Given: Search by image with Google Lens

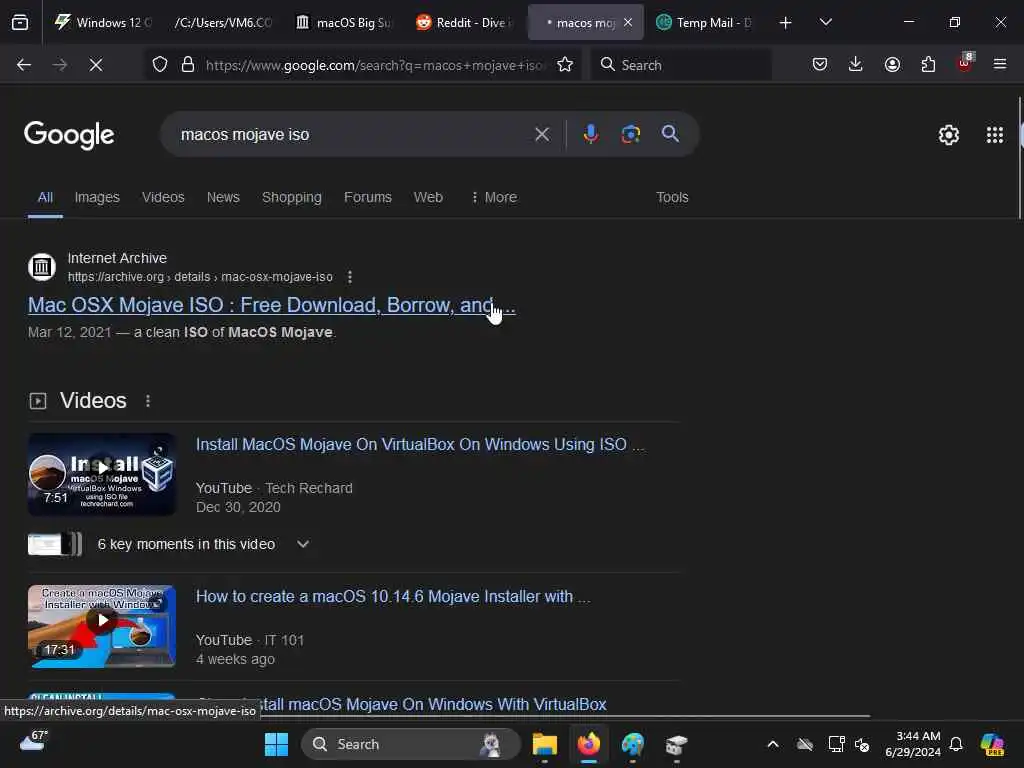Looking at the screenshot, I should pos(630,135).
